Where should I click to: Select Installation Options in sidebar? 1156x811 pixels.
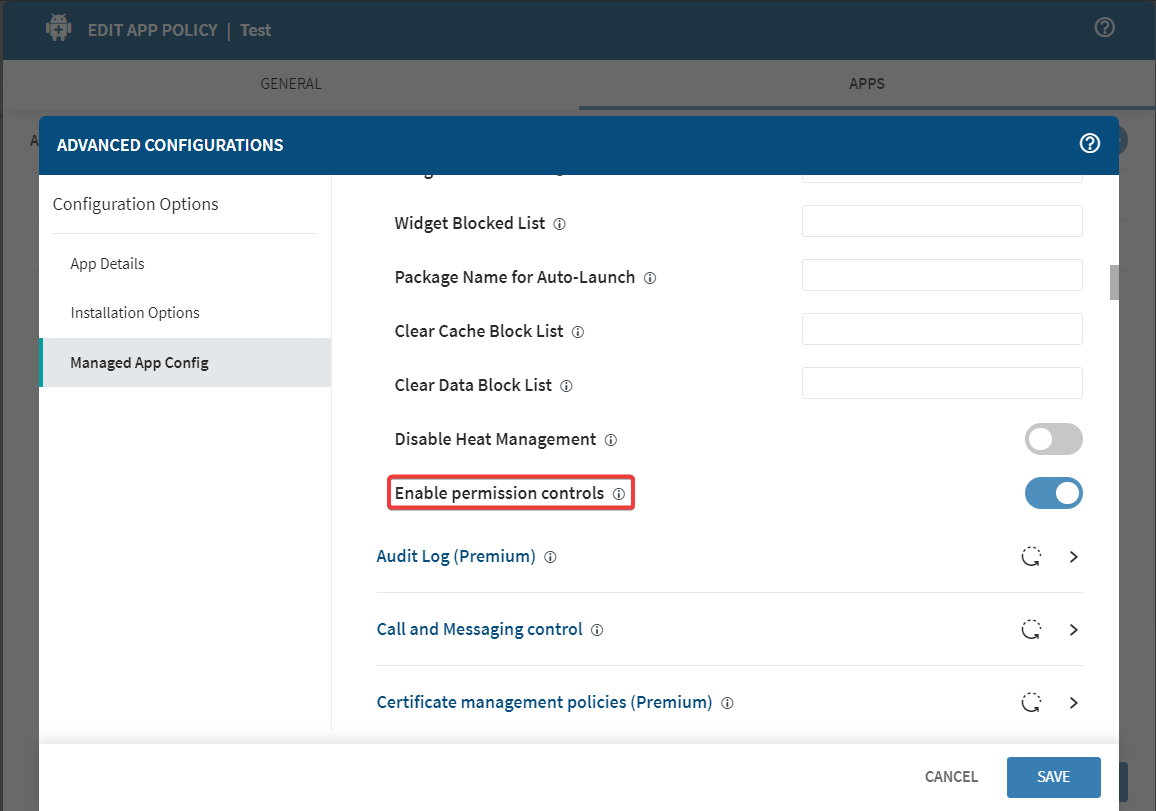pyautogui.click(x=135, y=313)
